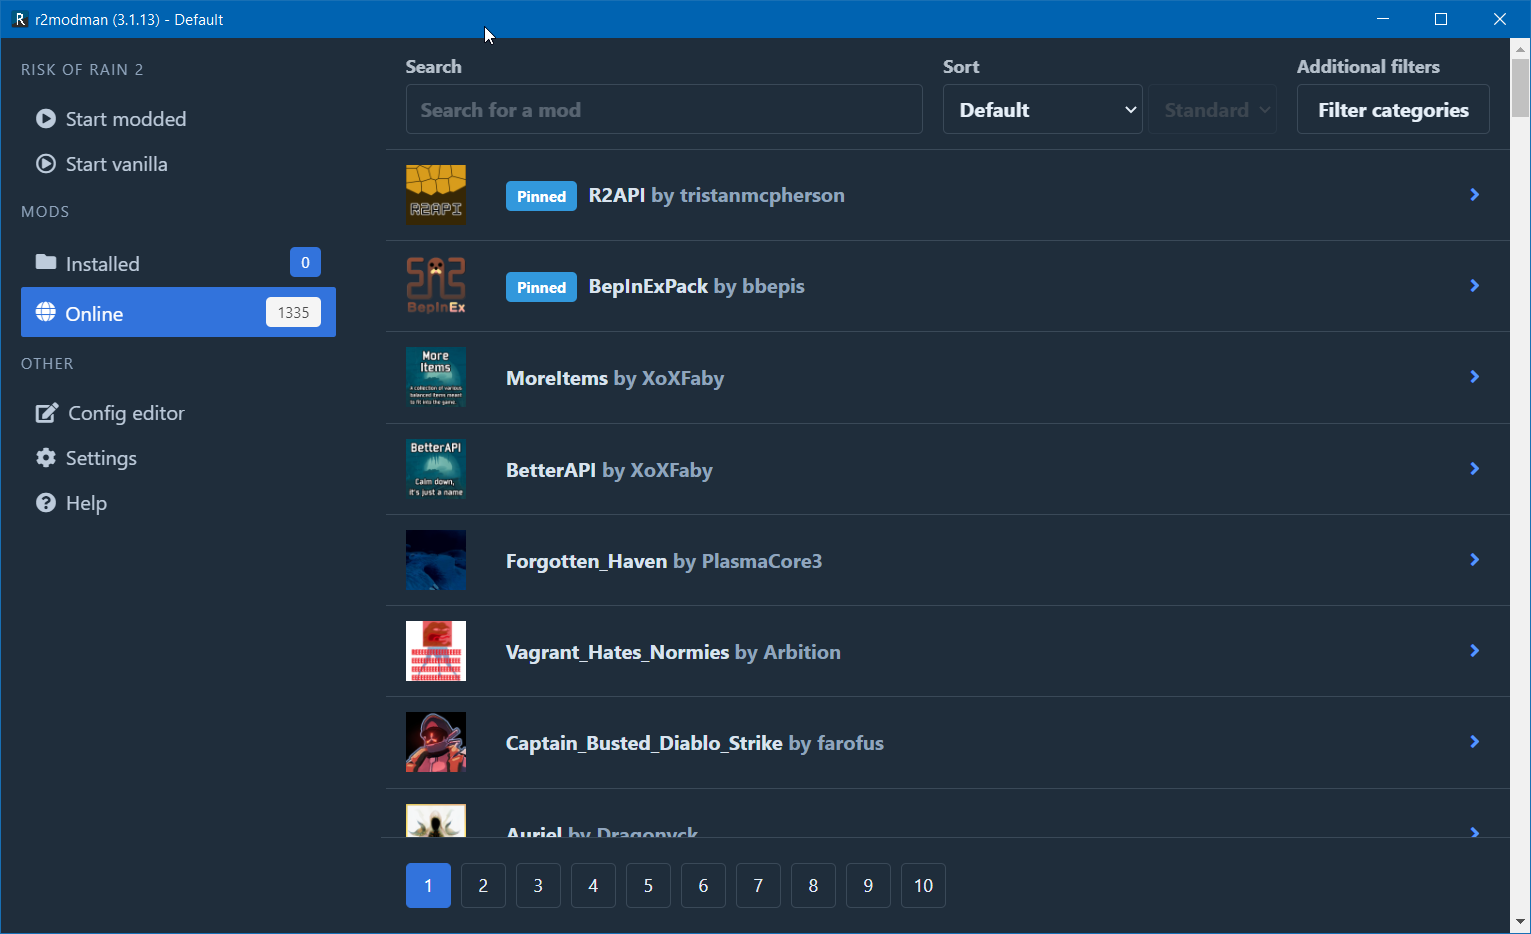Go to page 9 of mods

tap(868, 885)
